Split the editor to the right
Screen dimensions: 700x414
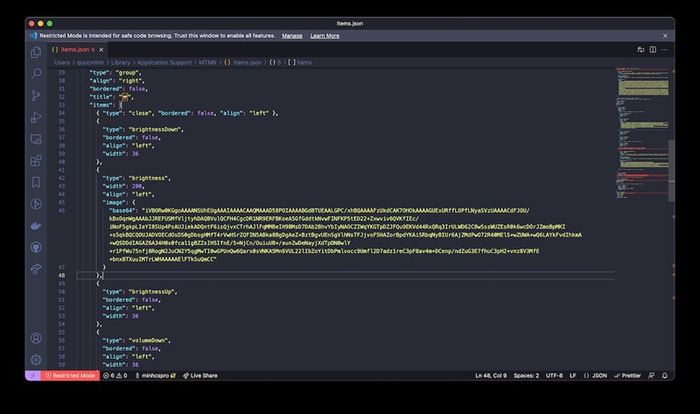(653, 50)
